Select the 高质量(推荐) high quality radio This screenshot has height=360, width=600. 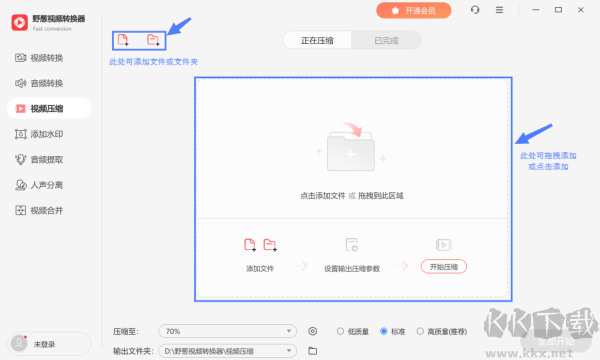(x=420, y=331)
